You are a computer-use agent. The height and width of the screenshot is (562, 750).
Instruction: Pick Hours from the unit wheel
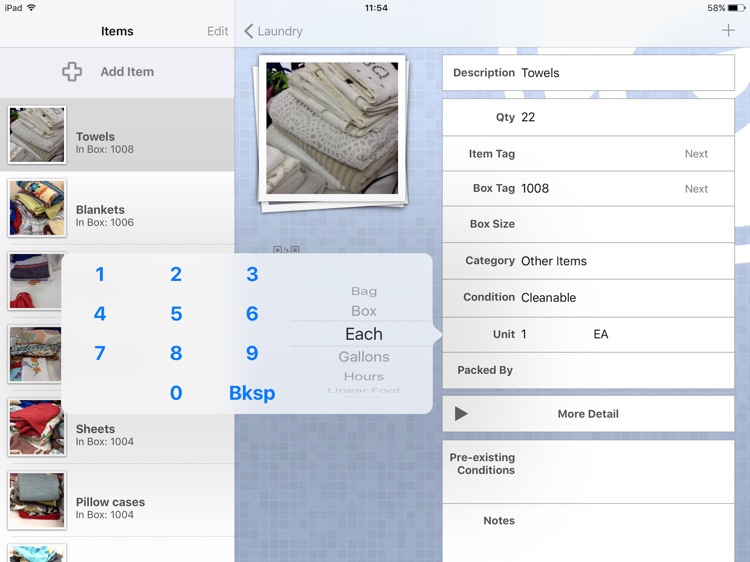coord(364,376)
